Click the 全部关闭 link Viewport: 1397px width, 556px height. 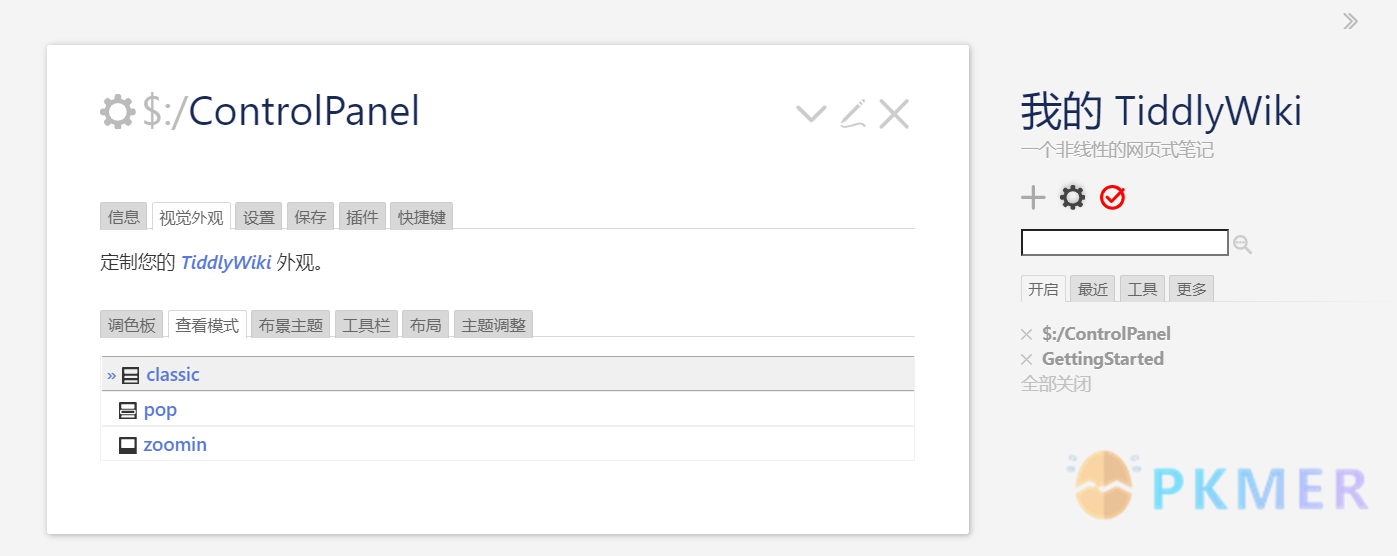click(x=1056, y=383)
